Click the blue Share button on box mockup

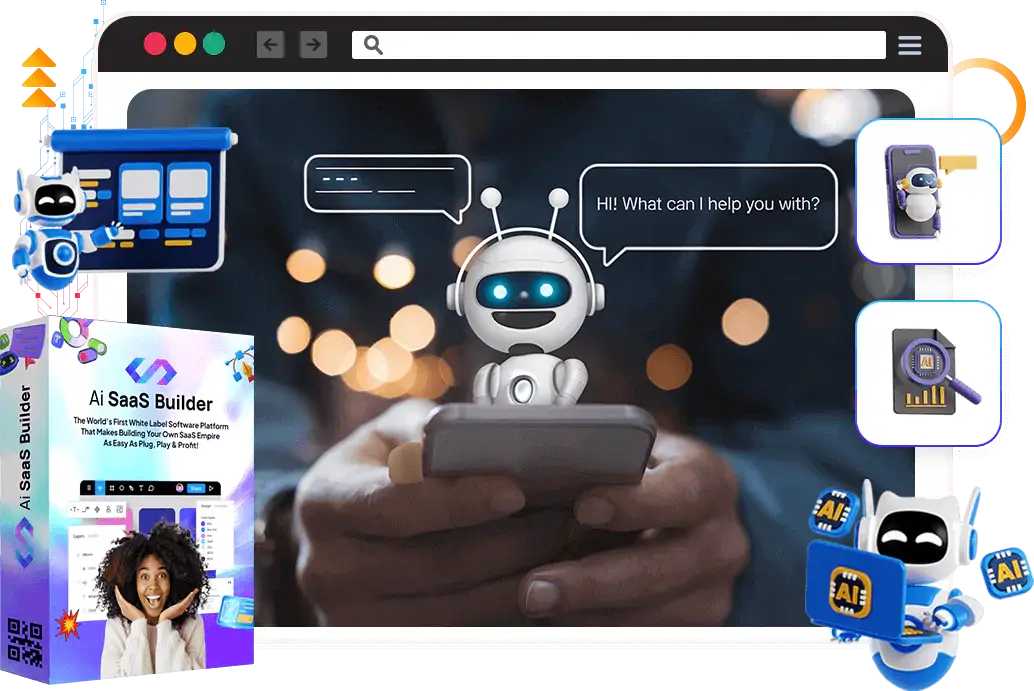click(x=197, y=489)
